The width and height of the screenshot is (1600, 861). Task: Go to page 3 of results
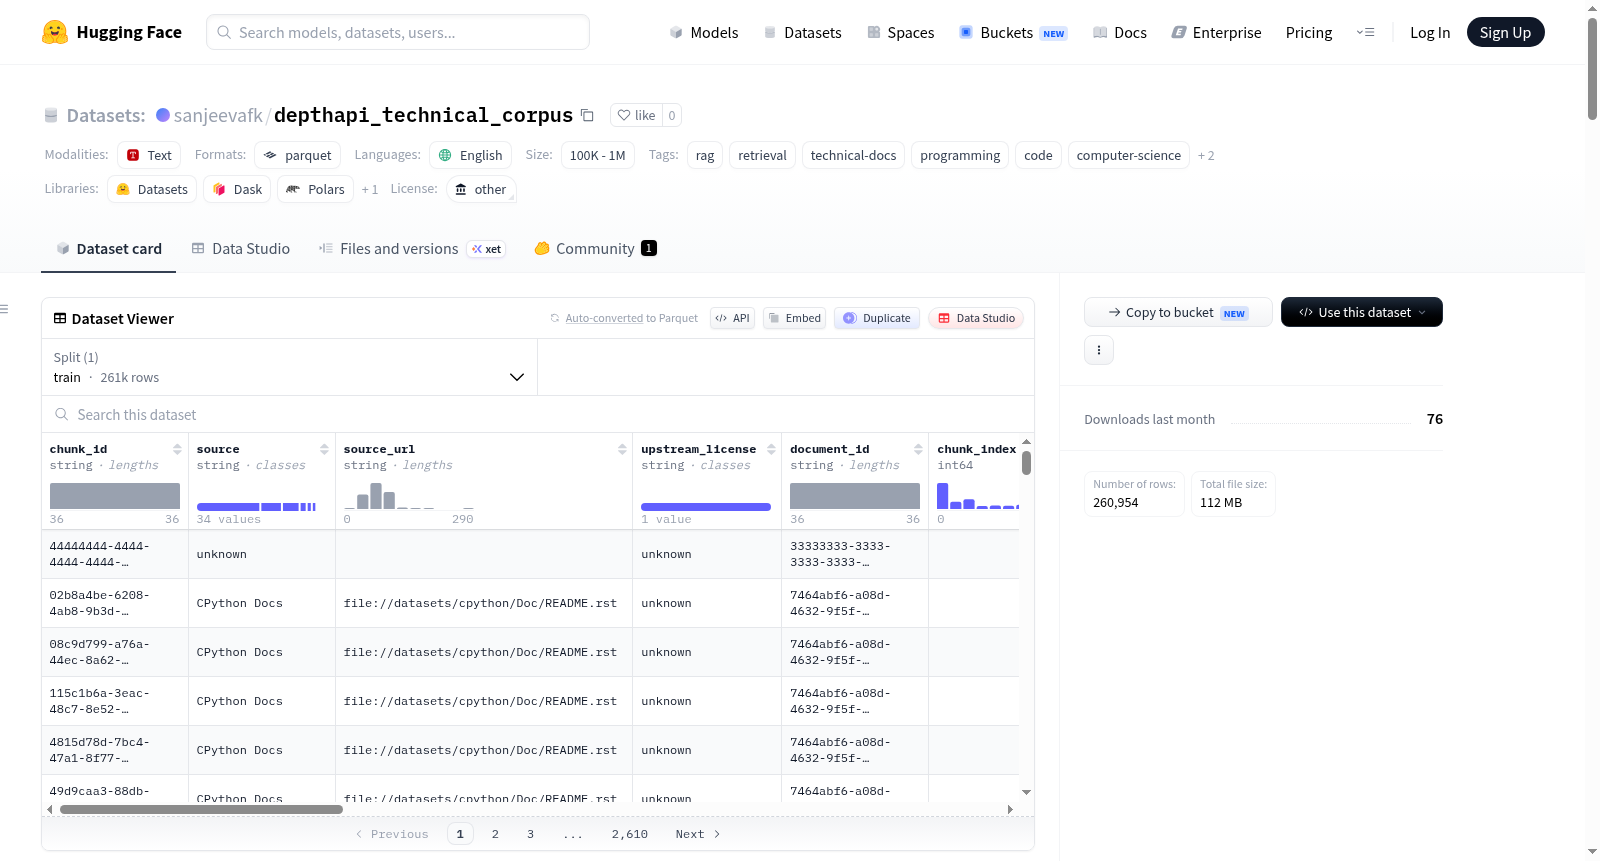[530, 834]
